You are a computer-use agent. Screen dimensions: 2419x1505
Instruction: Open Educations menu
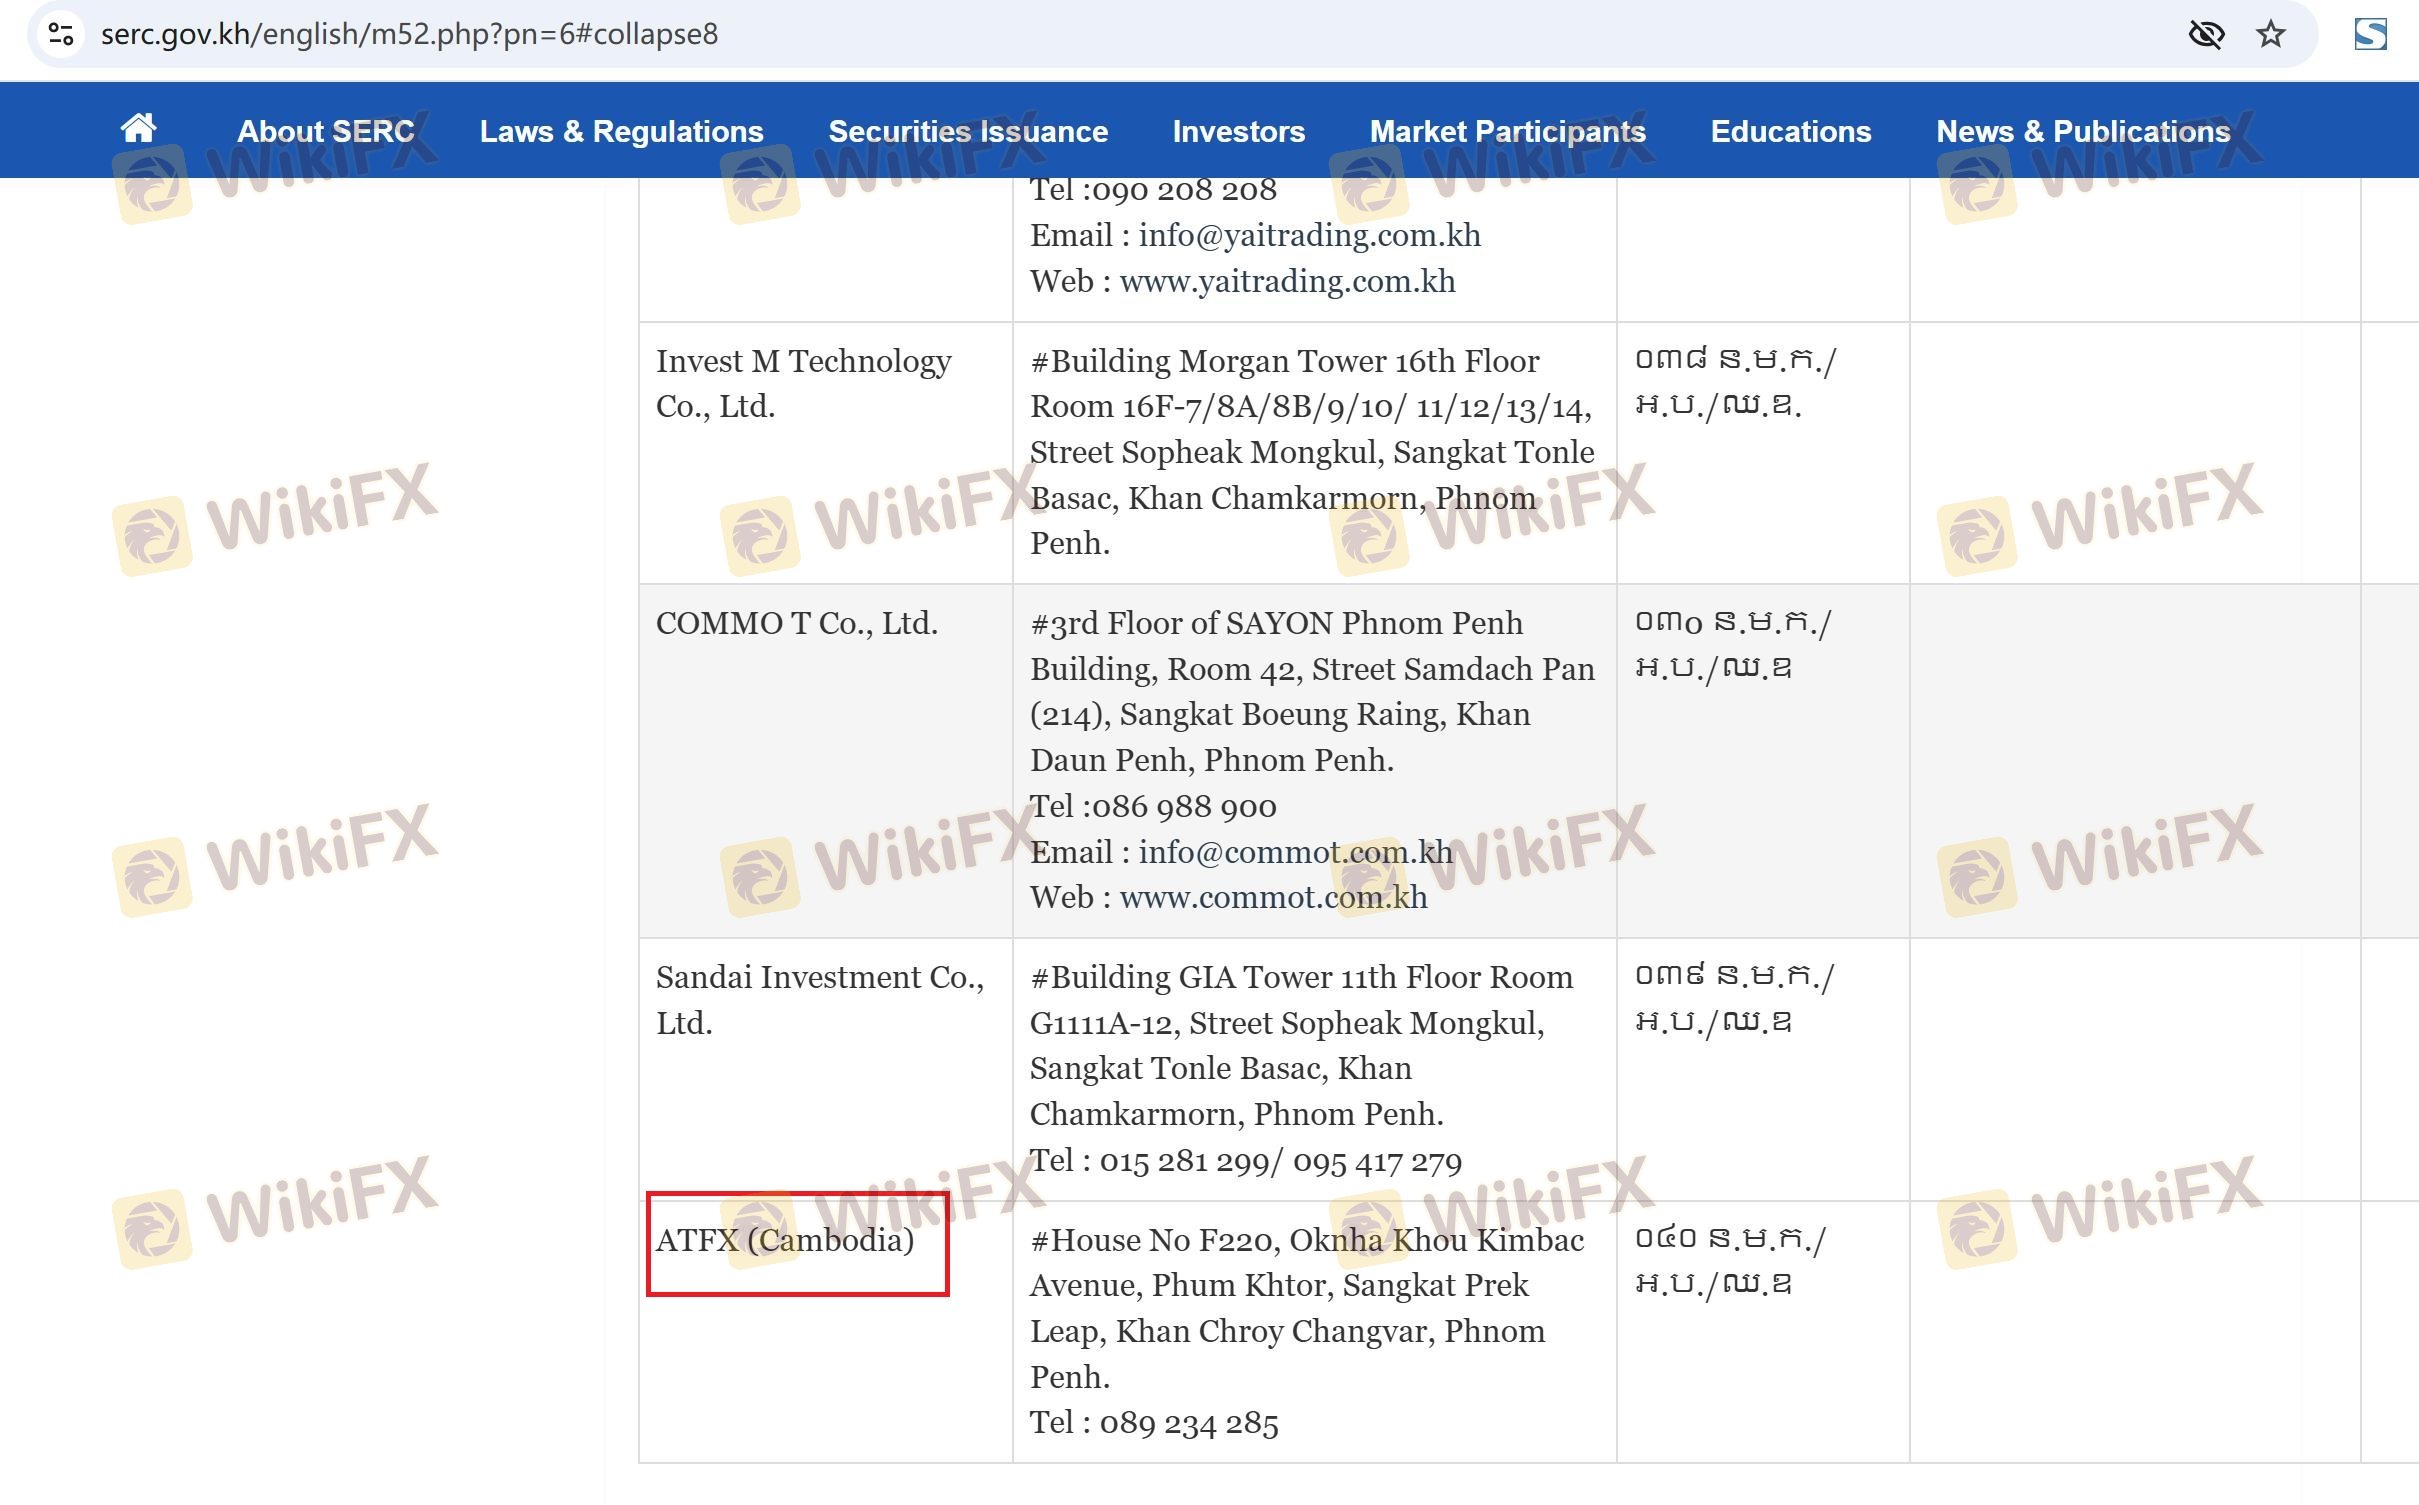click(x=1790, y=131)
